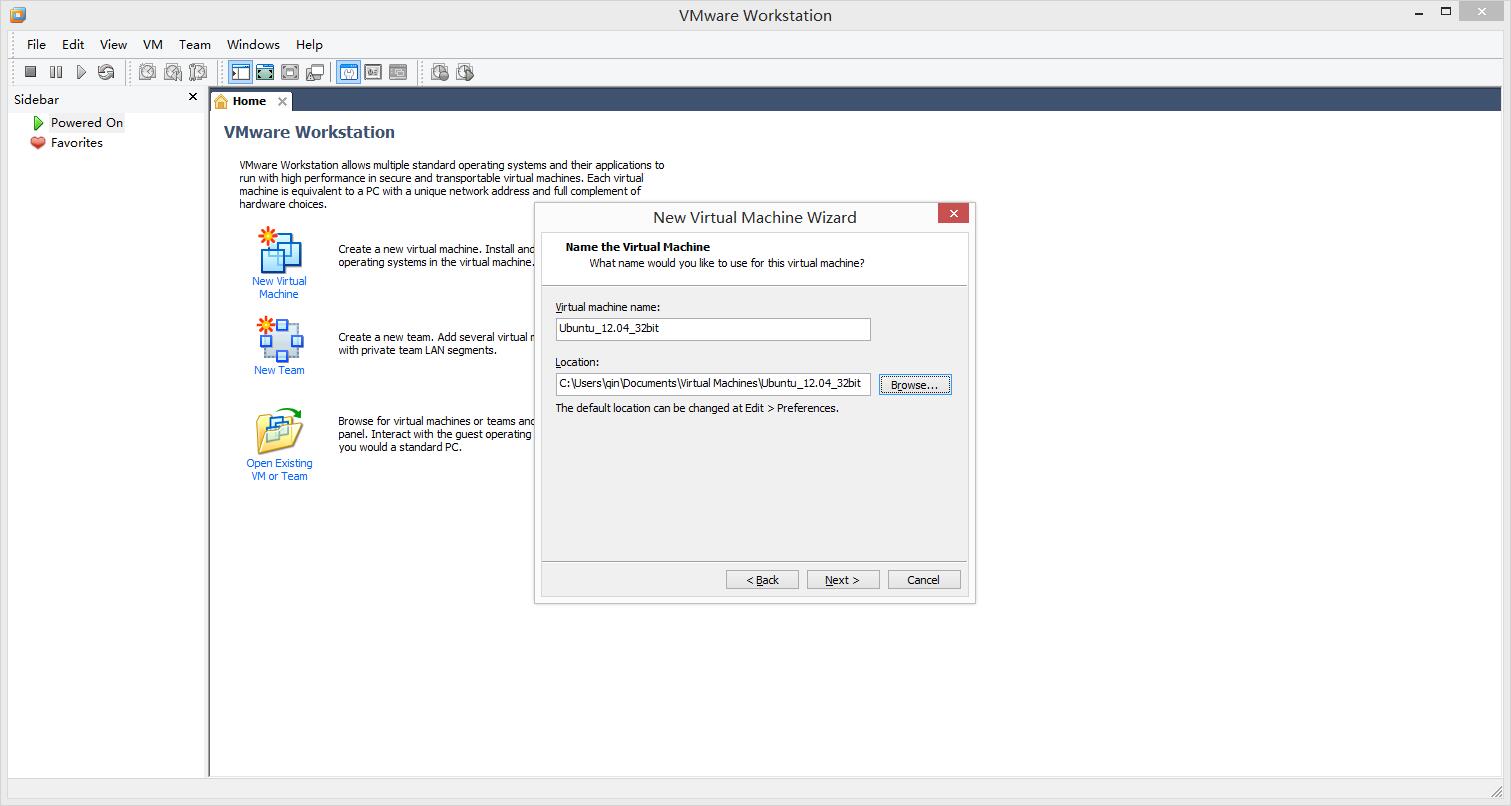Click the Reset virtual machine toolbar icon
The image size is (1511, 806).
(106, 72)
